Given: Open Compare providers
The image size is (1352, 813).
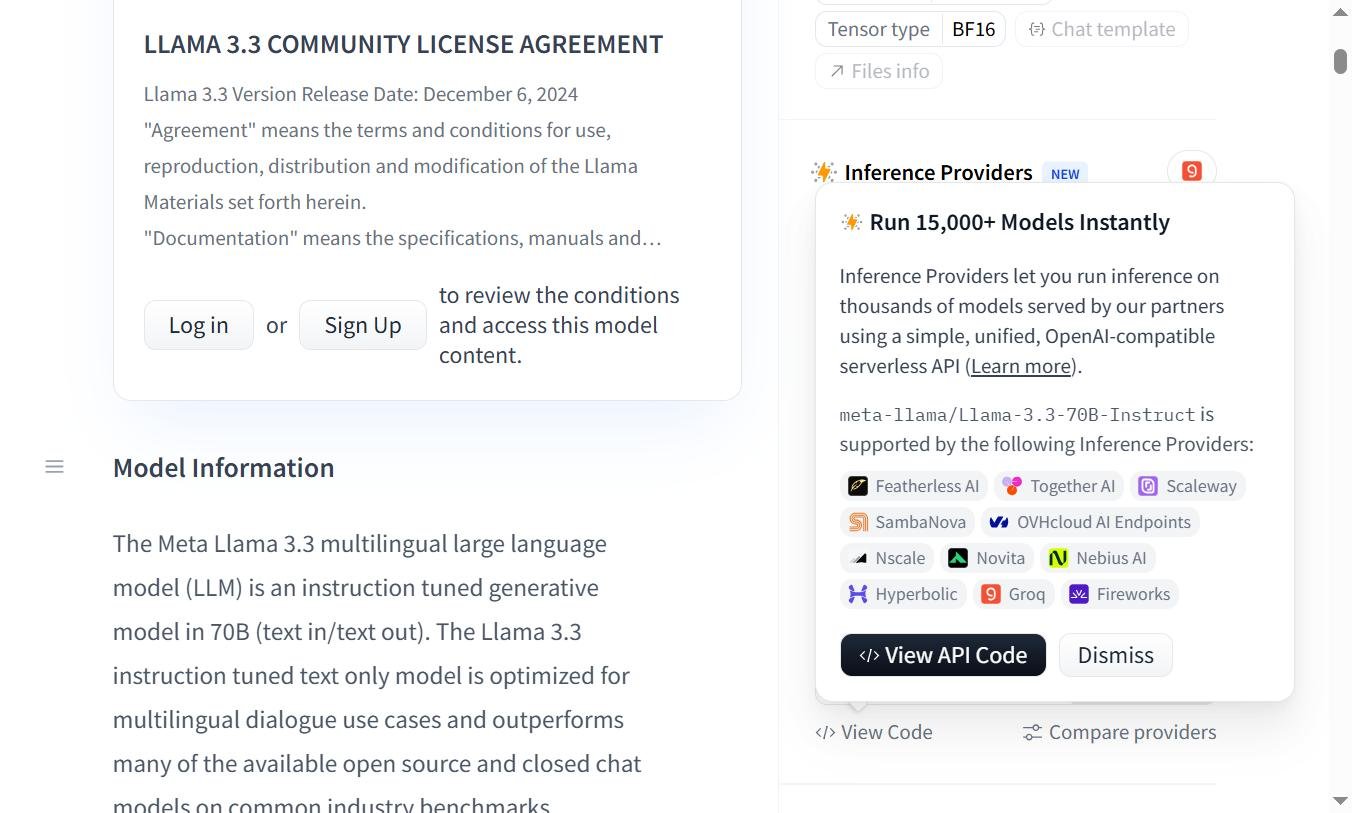Looking at the screenshot, I should (1119, 732).
